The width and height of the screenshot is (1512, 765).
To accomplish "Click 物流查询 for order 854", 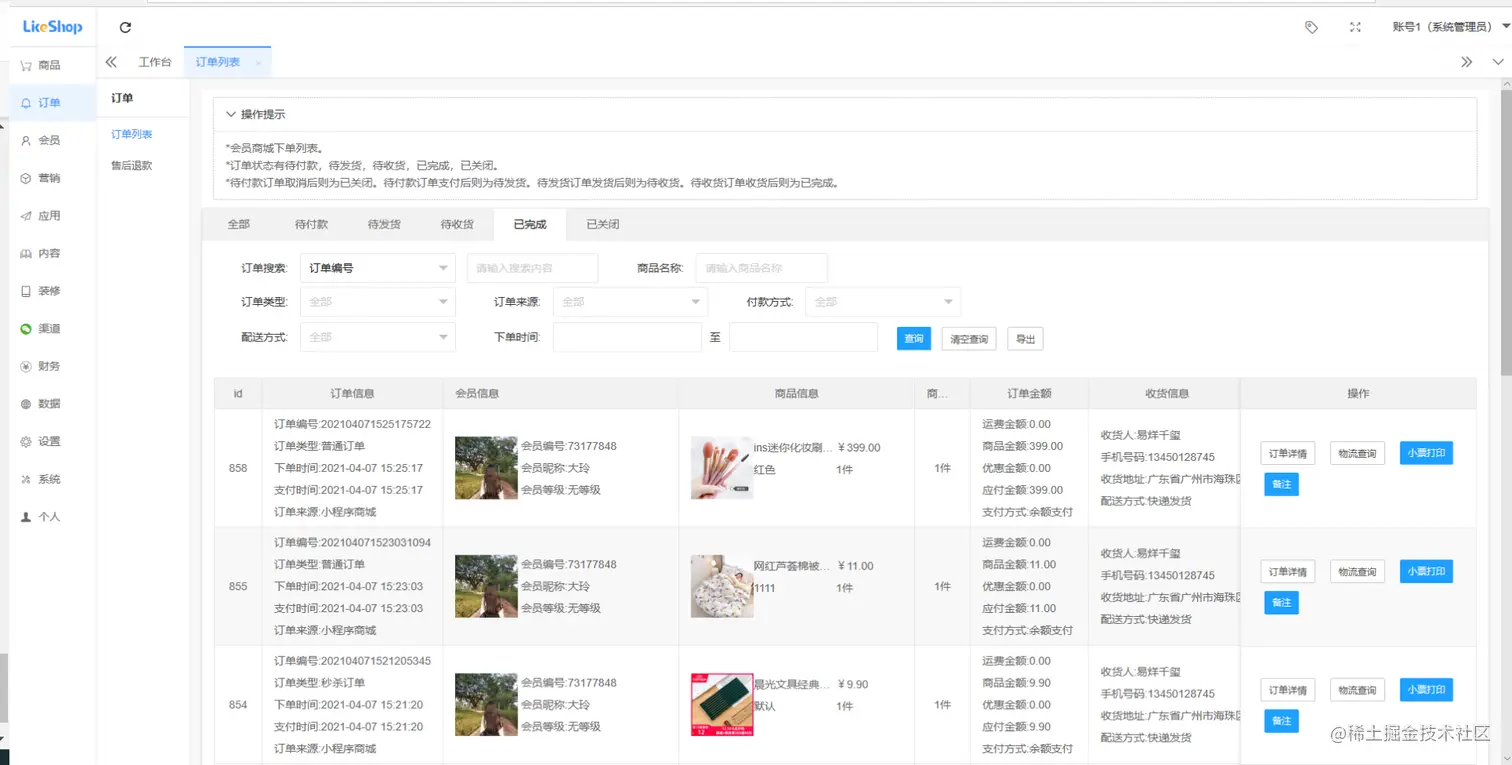I will click(x=1357, y=690).
